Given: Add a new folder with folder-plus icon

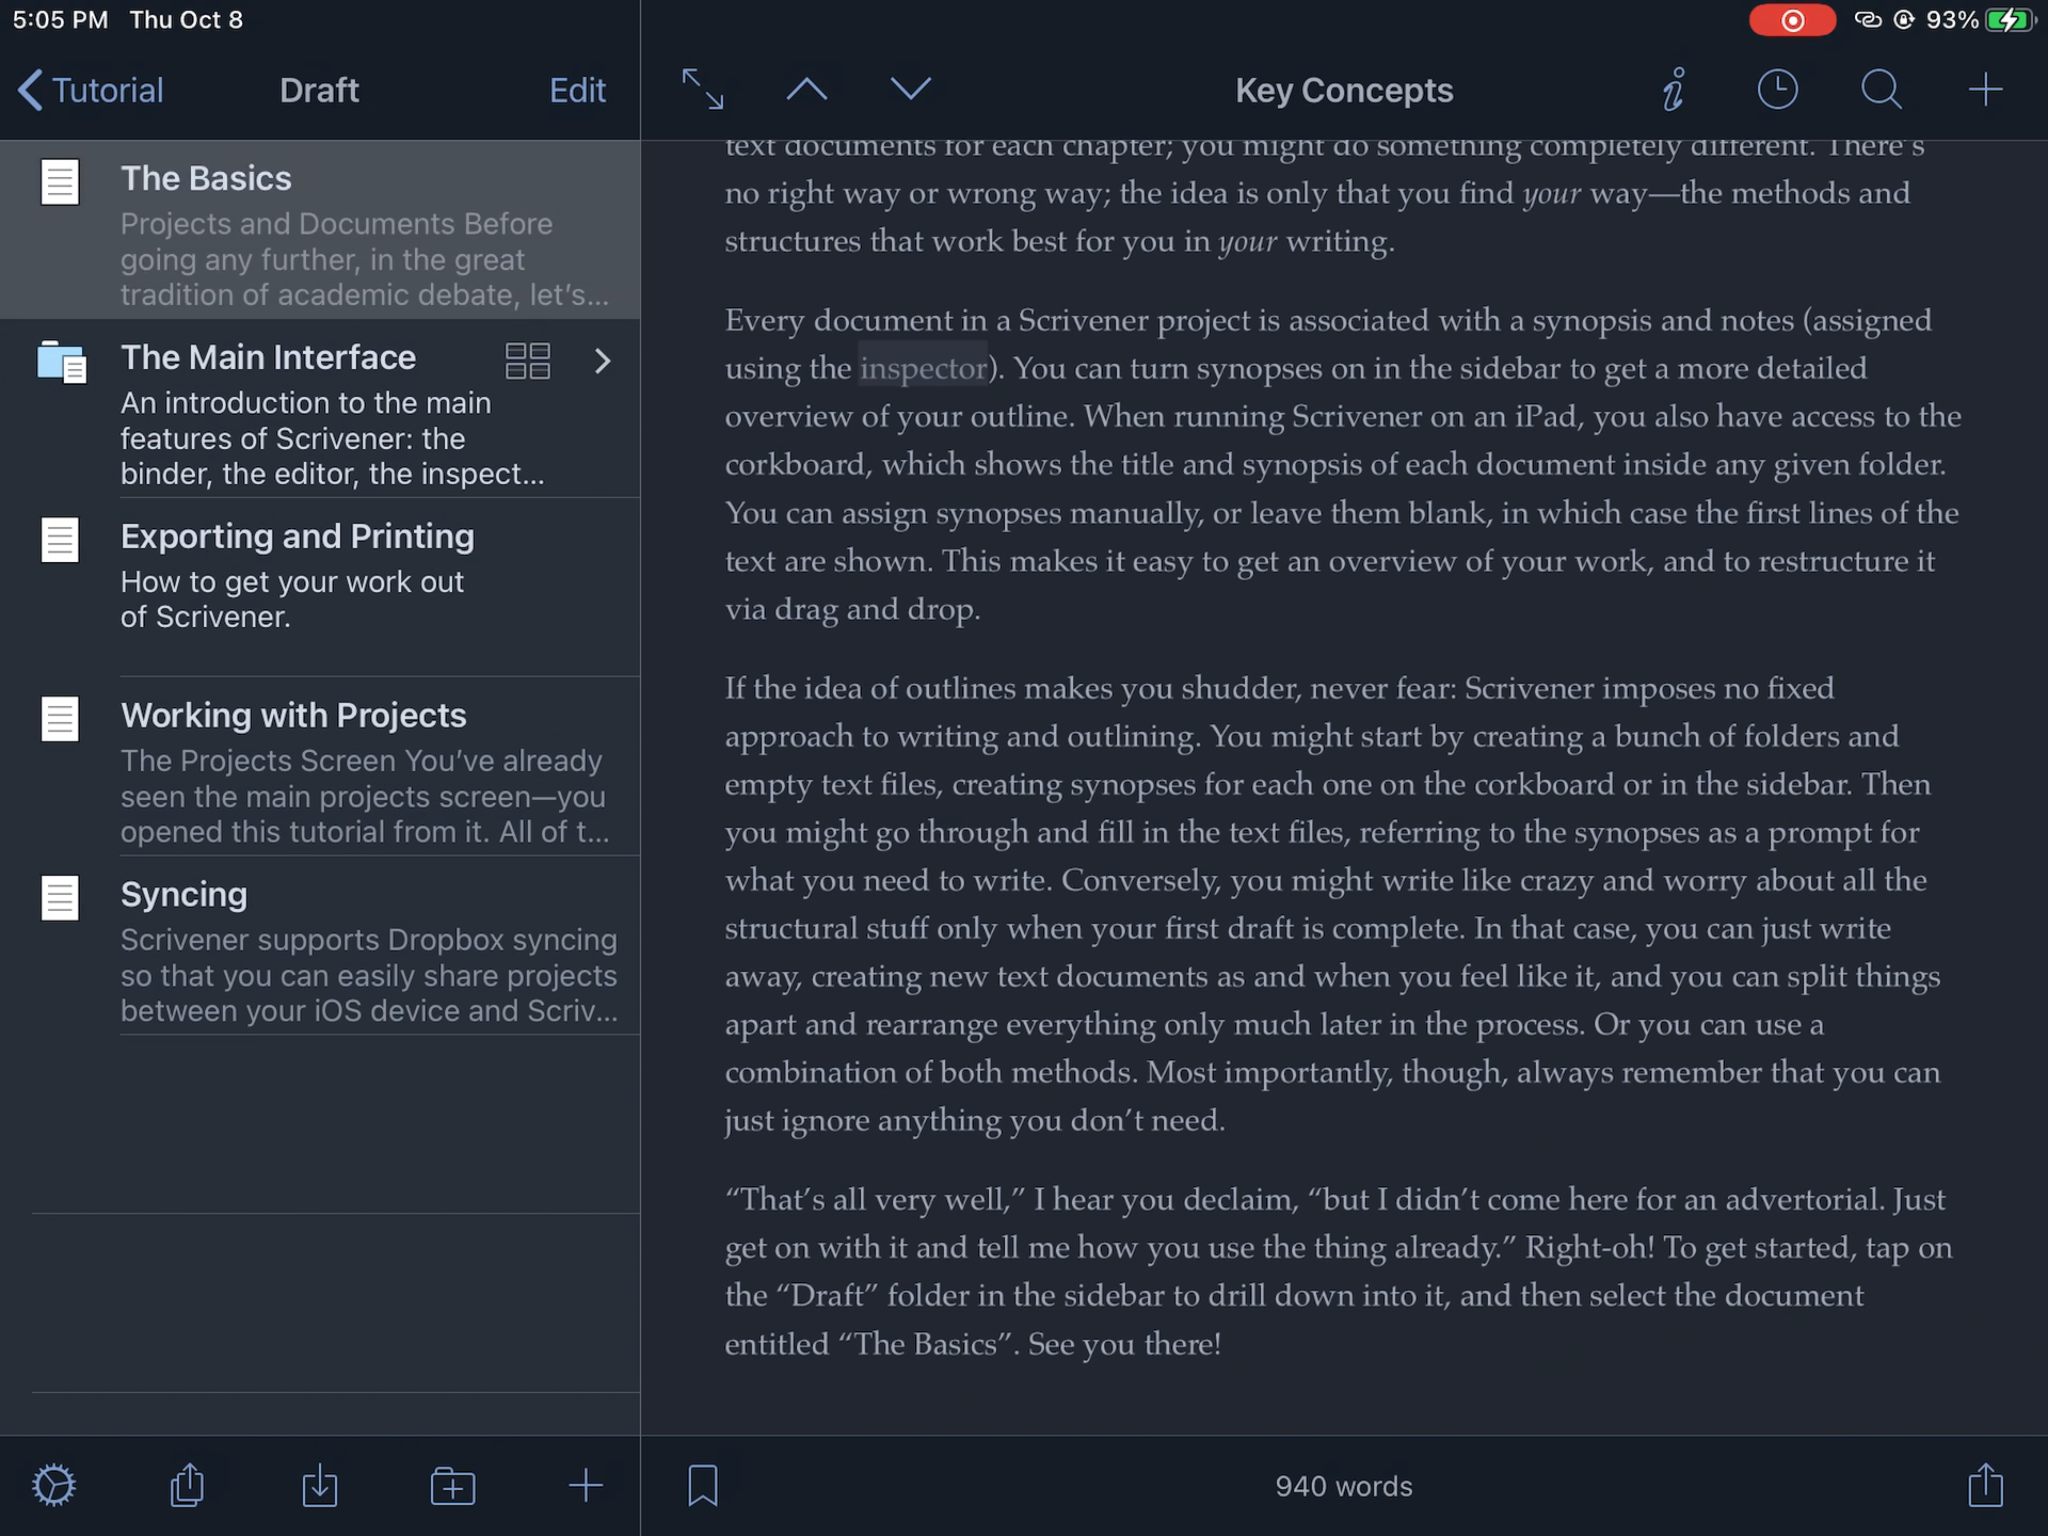Looking at the screenshot, I should pos(453,1485).
